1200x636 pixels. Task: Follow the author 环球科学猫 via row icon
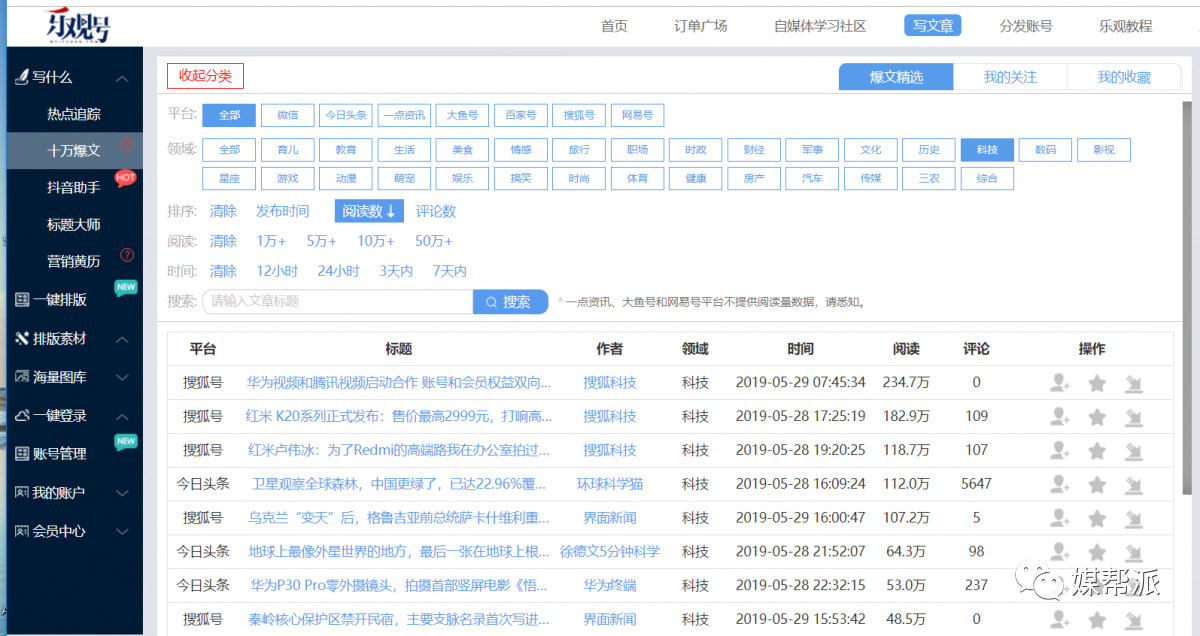click(1060, 485)
